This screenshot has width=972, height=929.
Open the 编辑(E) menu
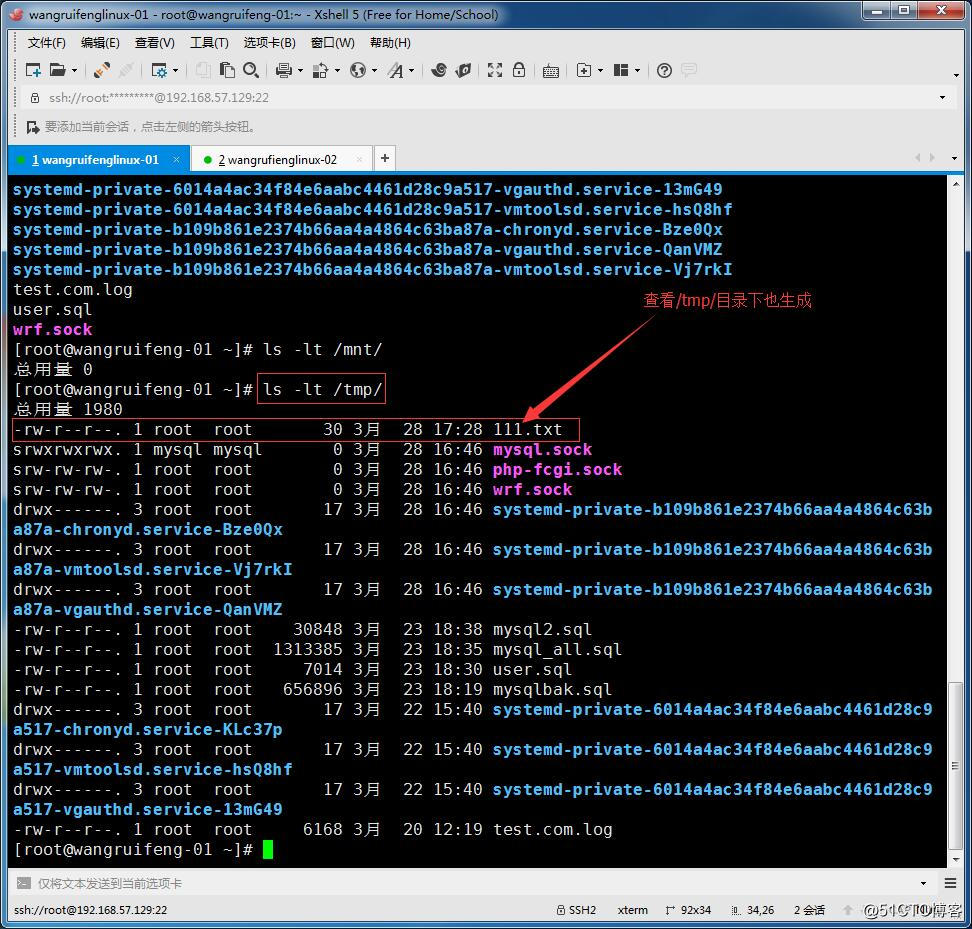pyautogui.click(x=100, y=43)
